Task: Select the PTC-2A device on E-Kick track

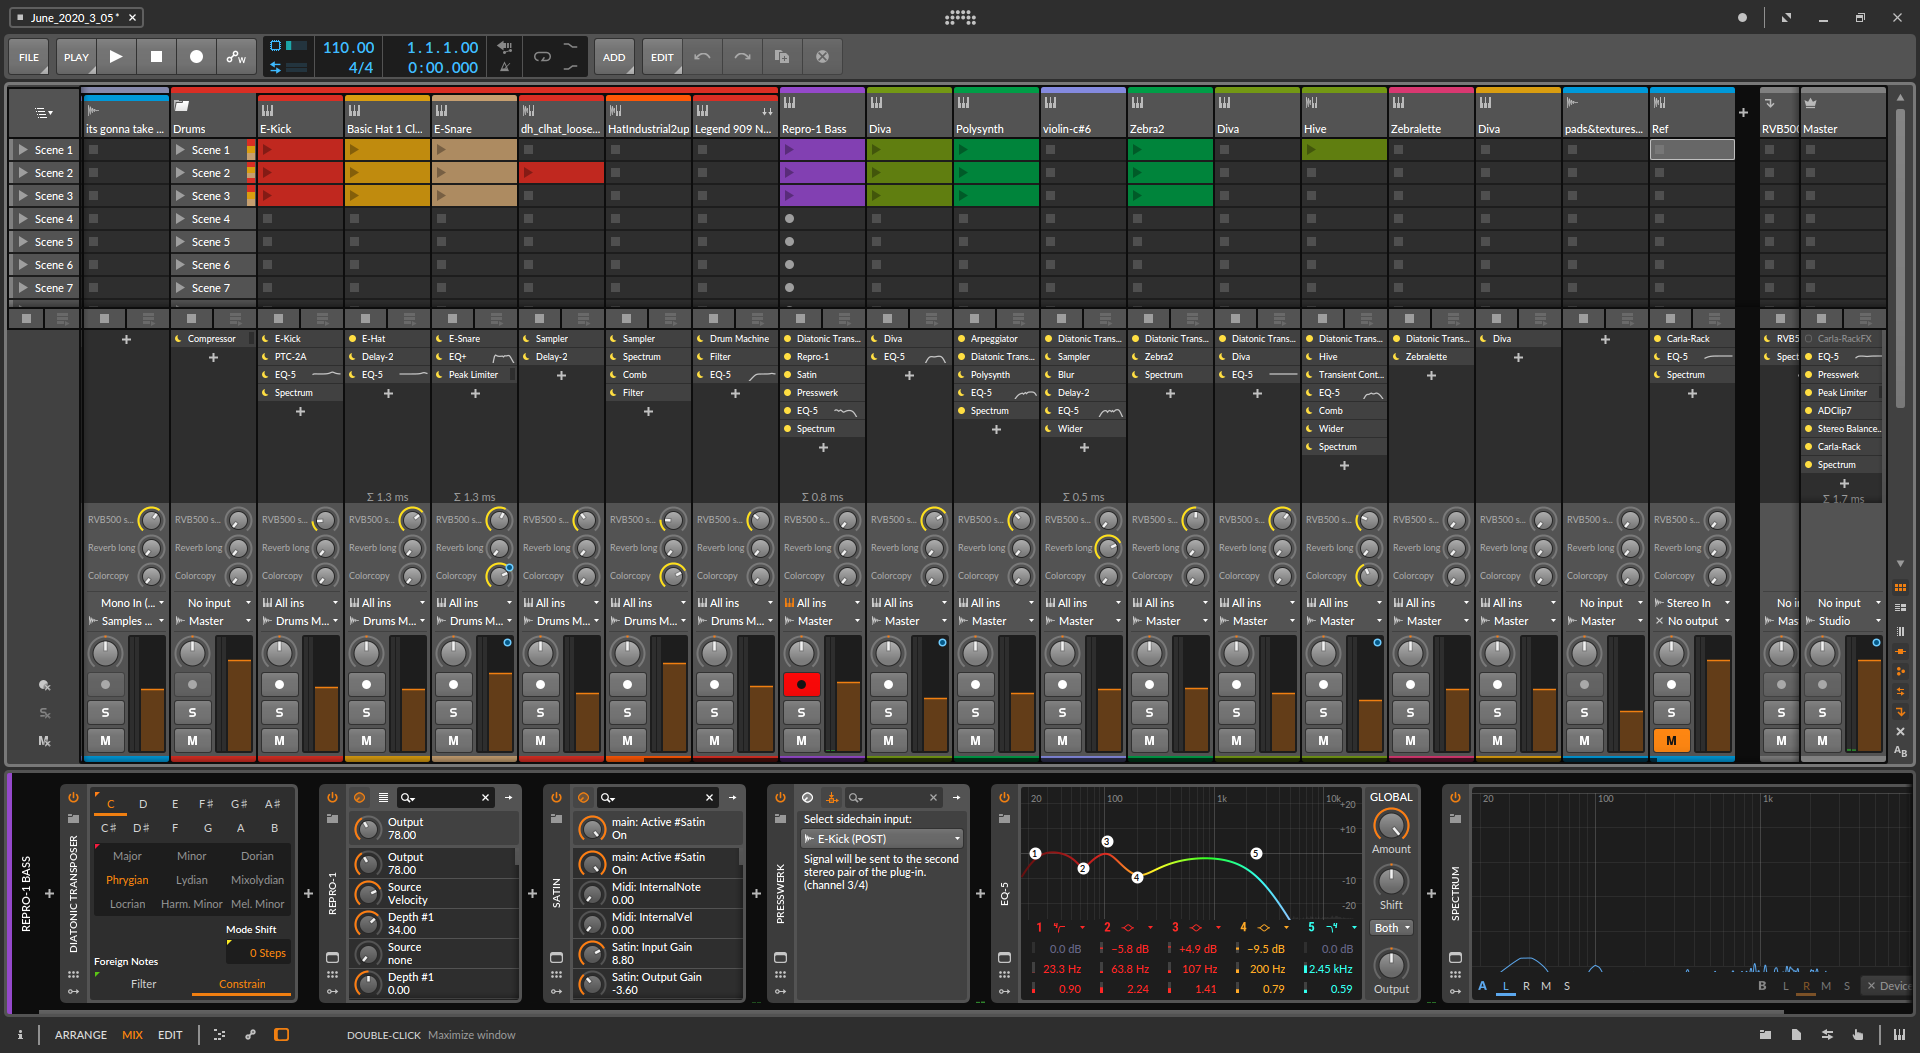Action: (x=300, y=357)
